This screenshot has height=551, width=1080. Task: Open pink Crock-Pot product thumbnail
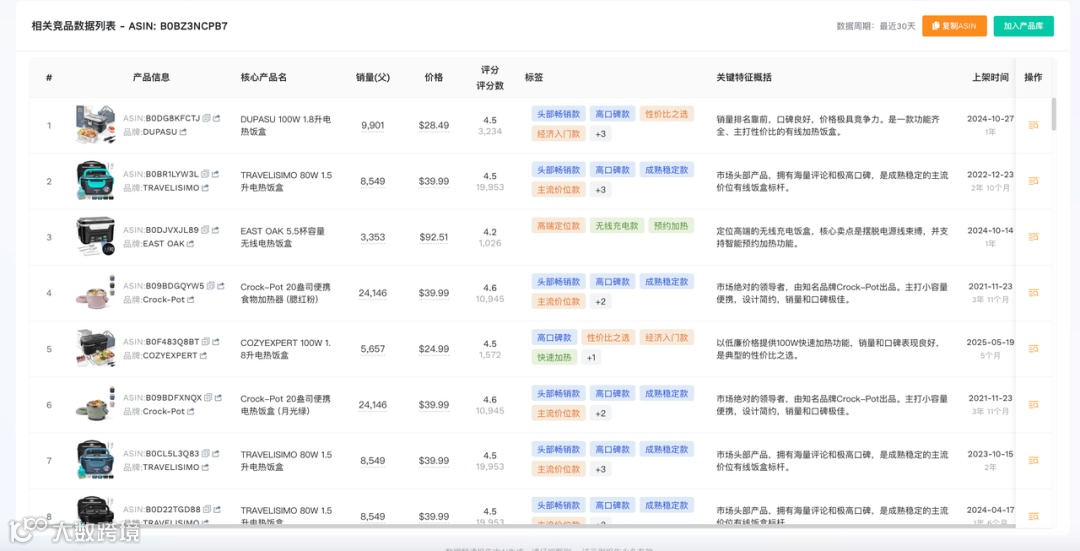point(95,293)
